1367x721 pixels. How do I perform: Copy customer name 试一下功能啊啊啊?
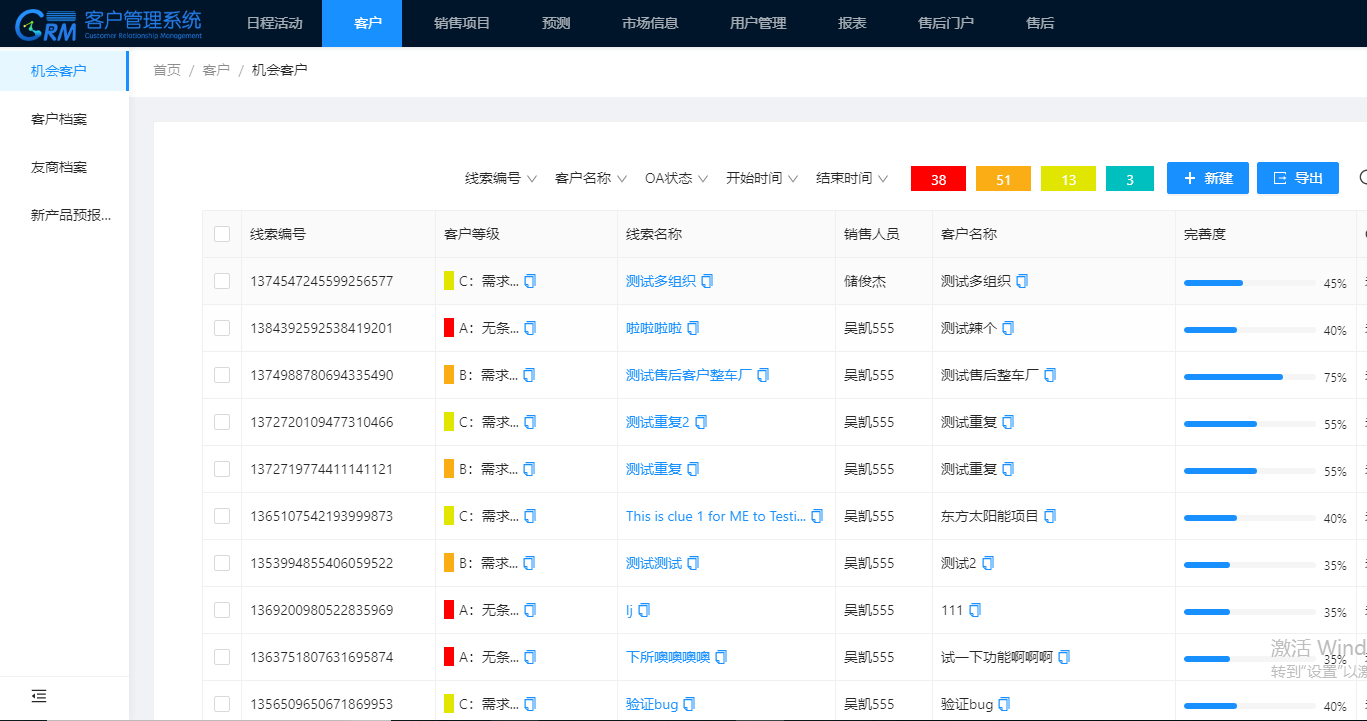[x=1064, y=657]
